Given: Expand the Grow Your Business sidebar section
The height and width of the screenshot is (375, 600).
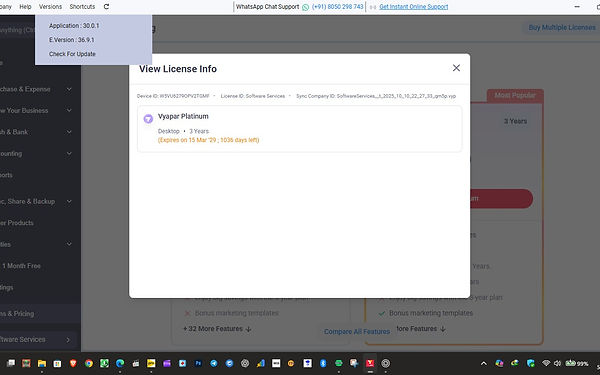Looking at the screenshot, I should [69, 111].
